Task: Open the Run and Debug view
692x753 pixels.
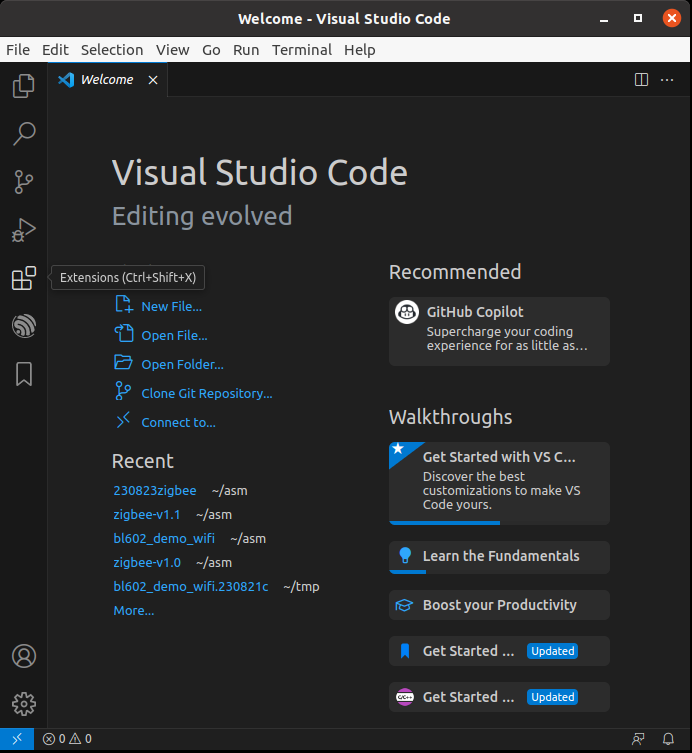Action: coord(24,230)
